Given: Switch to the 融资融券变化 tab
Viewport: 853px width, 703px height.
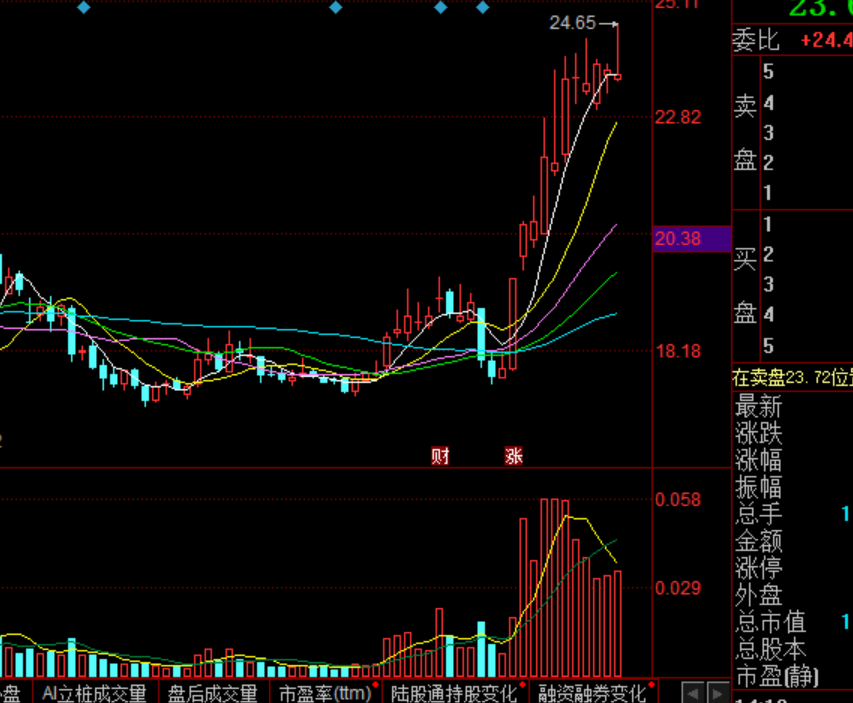Looking at the screenshot, I should pyautogui.click(x=592, y=693).
